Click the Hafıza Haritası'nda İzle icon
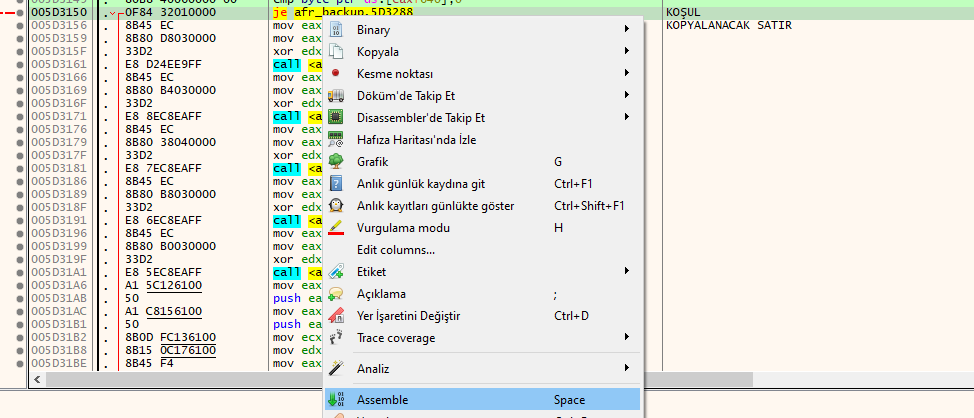974x418 pixels. pos(335,140)
